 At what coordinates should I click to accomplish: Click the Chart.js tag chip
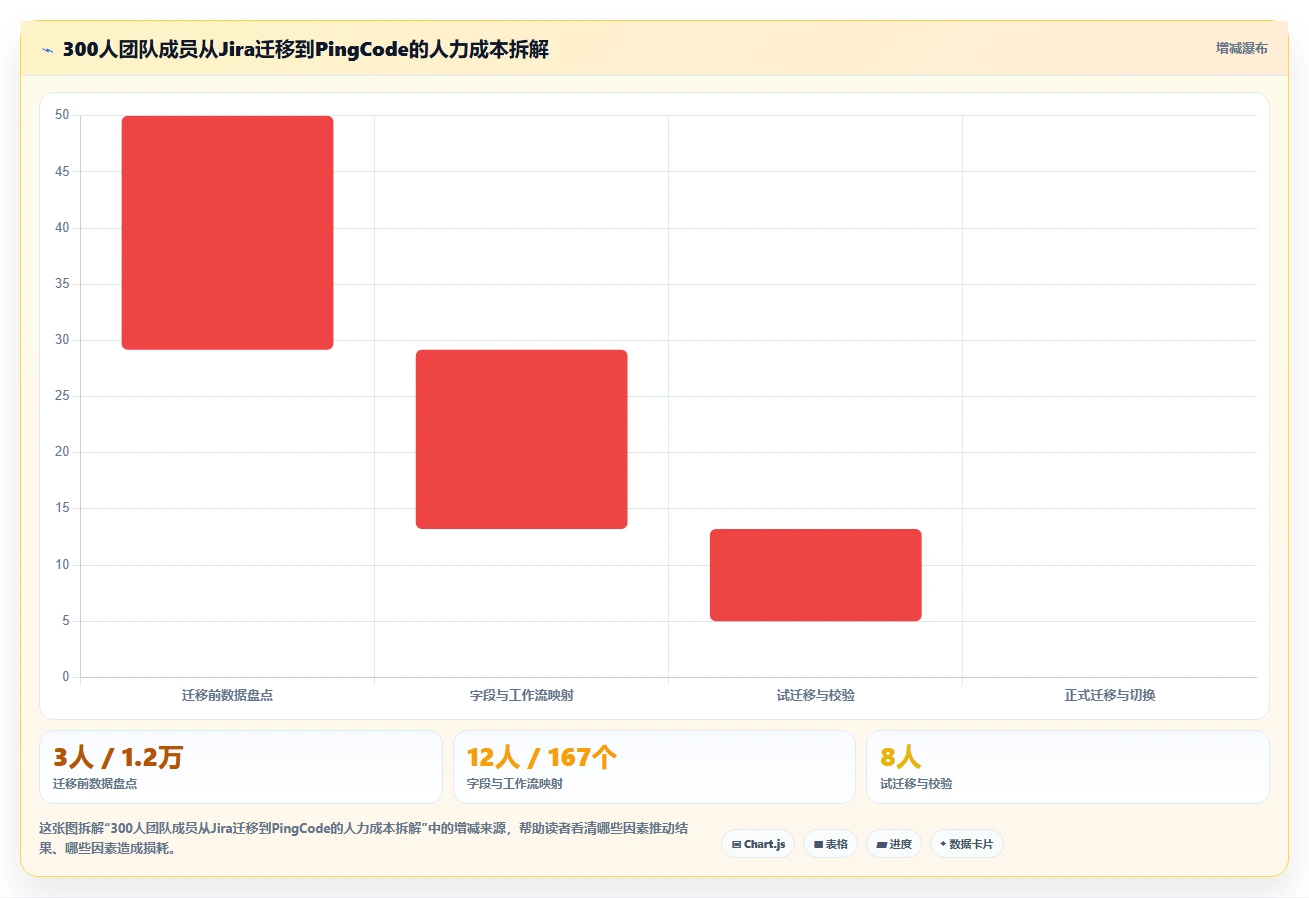pos(758,844)
